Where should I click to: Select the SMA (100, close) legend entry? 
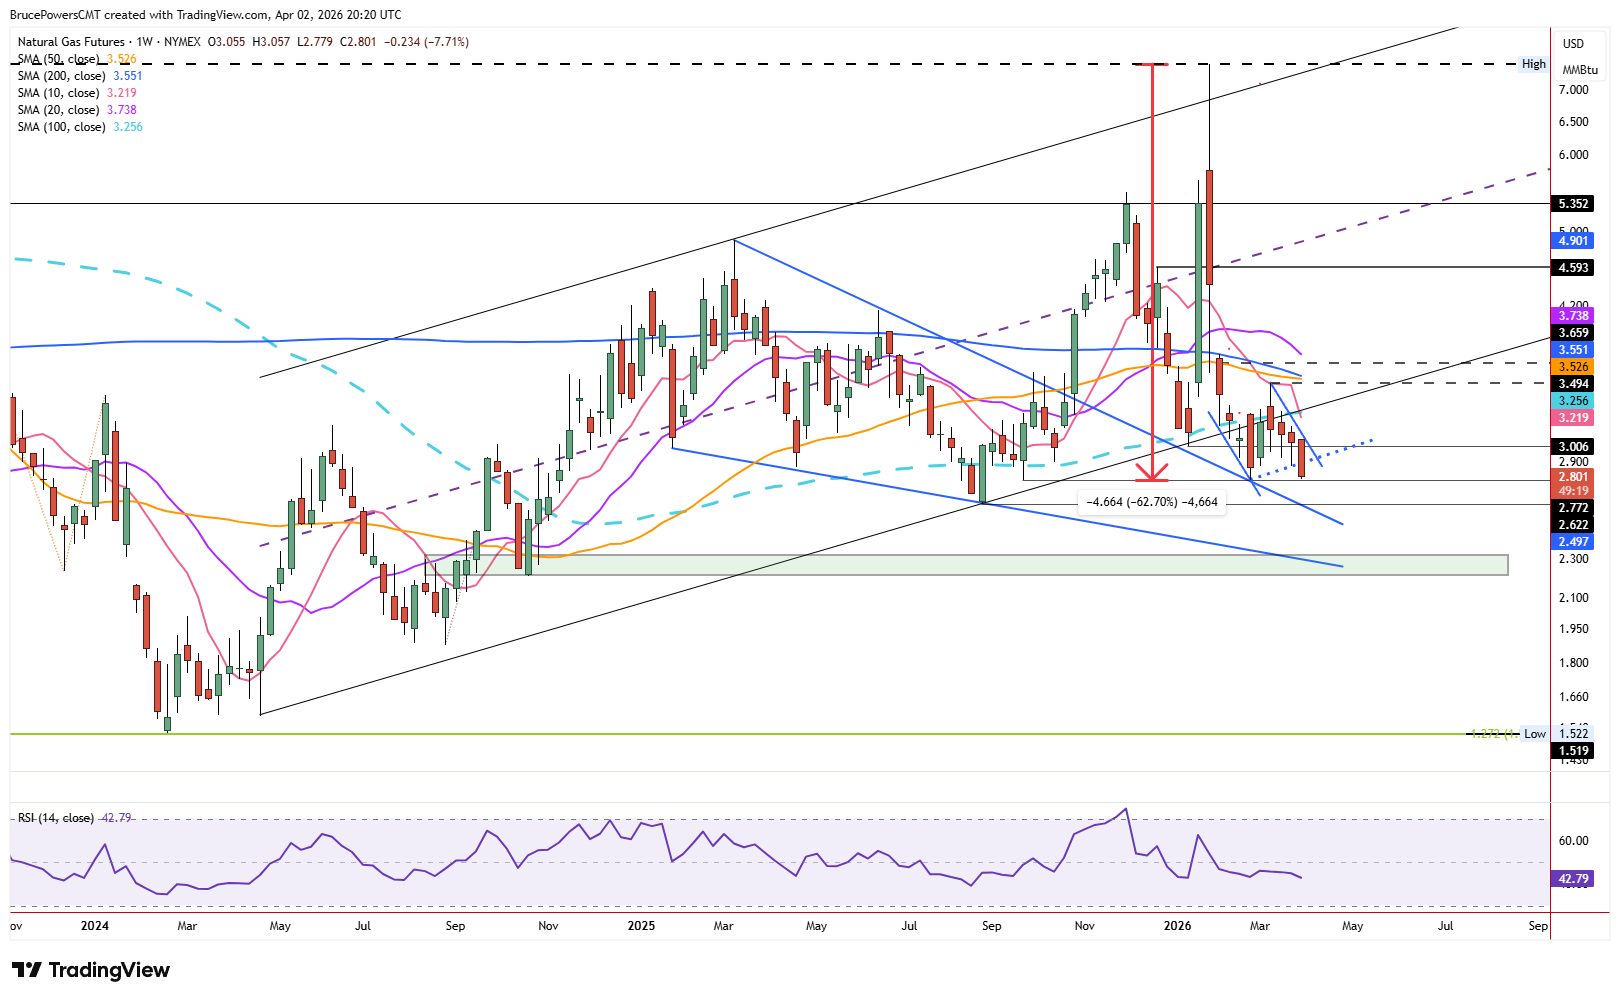click(x=80, y=127)
